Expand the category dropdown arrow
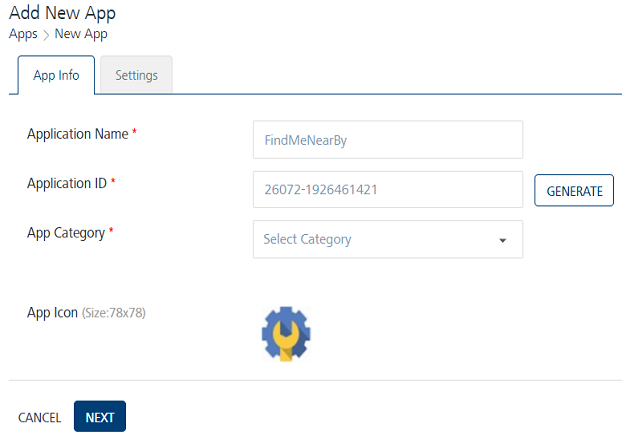This screenshot has height=437, width=622. (x=502, y=240)
